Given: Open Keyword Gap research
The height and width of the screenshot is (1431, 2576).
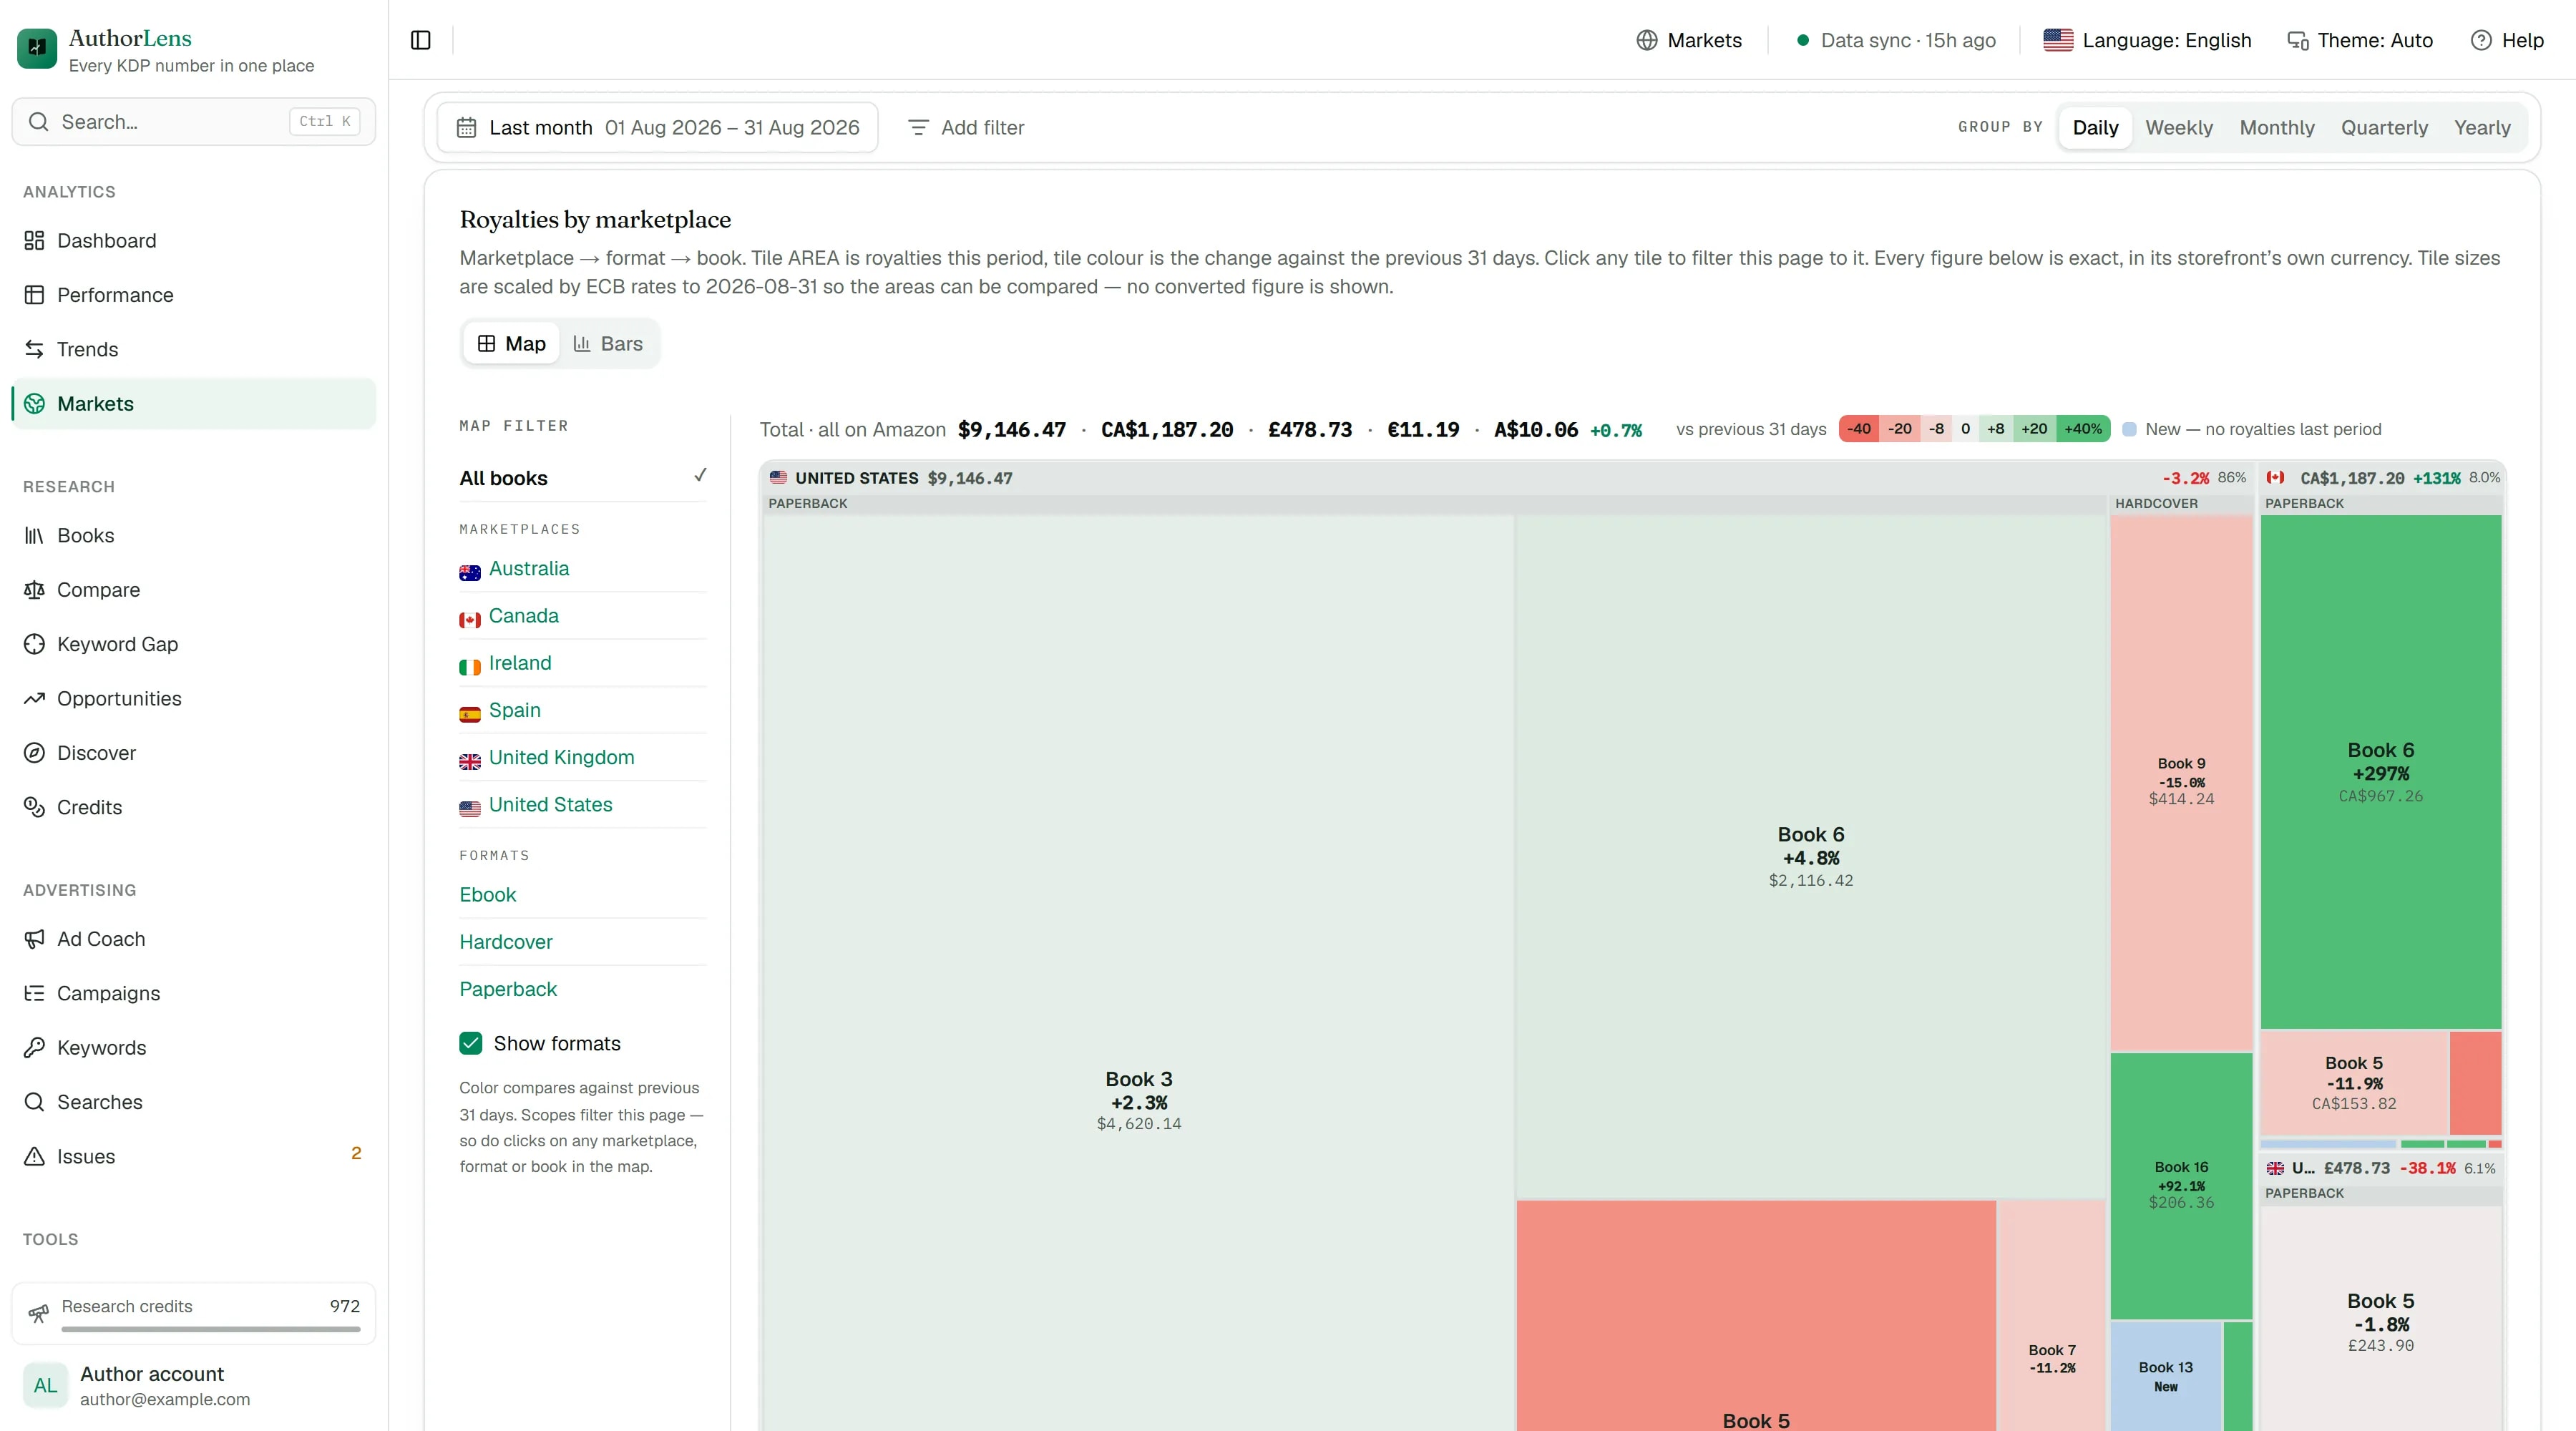Looking at the screenshot, I should pyautogui.click(x=194, y=644).
